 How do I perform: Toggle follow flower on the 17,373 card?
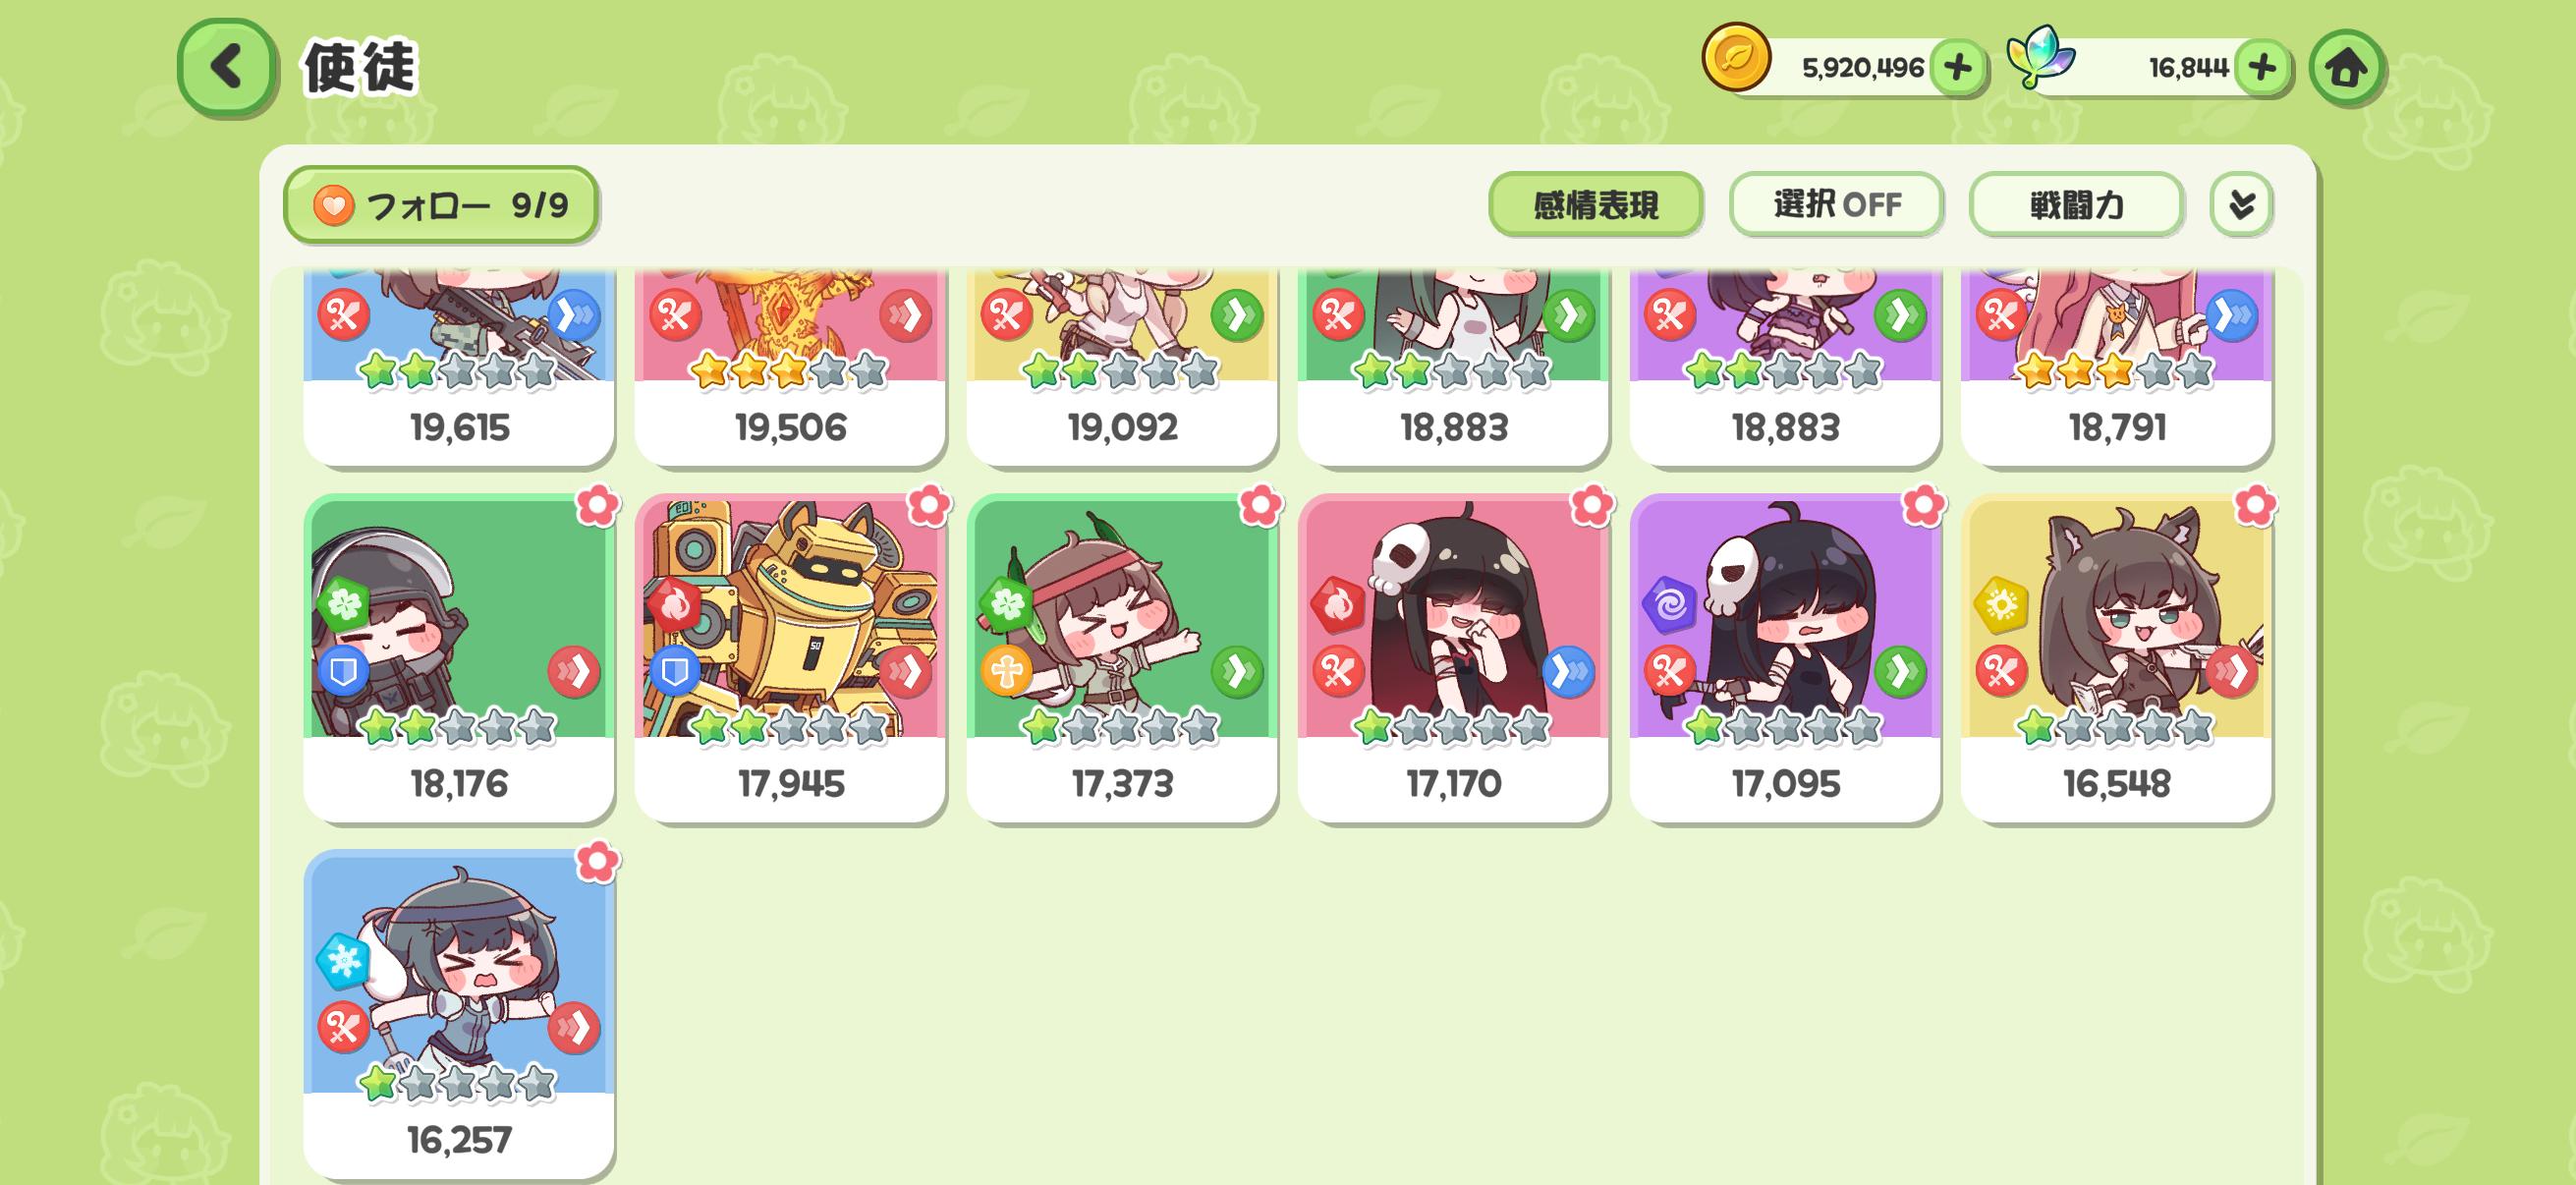[1260, 505]
